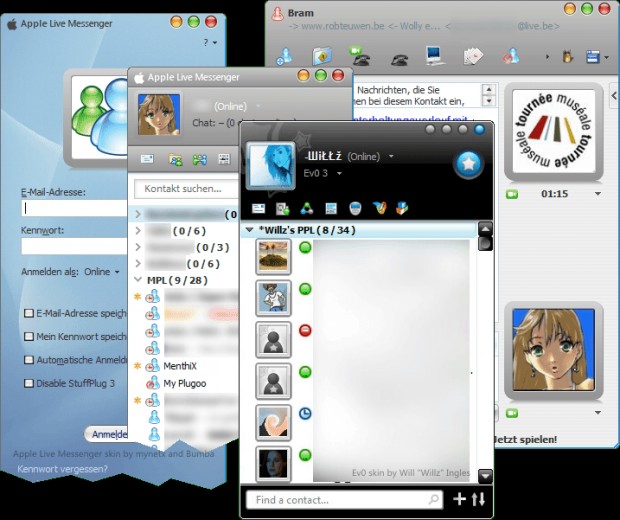The height and width of the screenshot is (520, 620).
Task: Click the magnifier in Find a contact box
Action: point(434,500)
